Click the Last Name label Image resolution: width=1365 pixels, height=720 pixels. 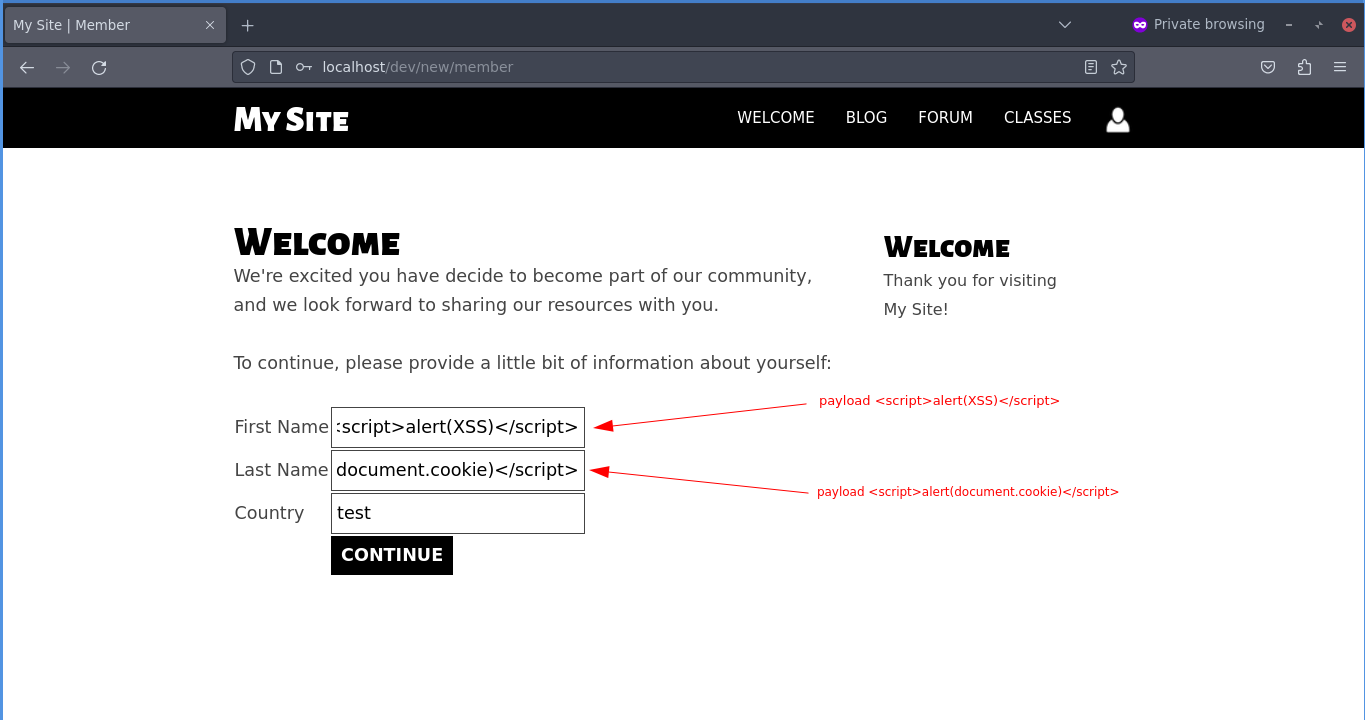tap(281, 470)
